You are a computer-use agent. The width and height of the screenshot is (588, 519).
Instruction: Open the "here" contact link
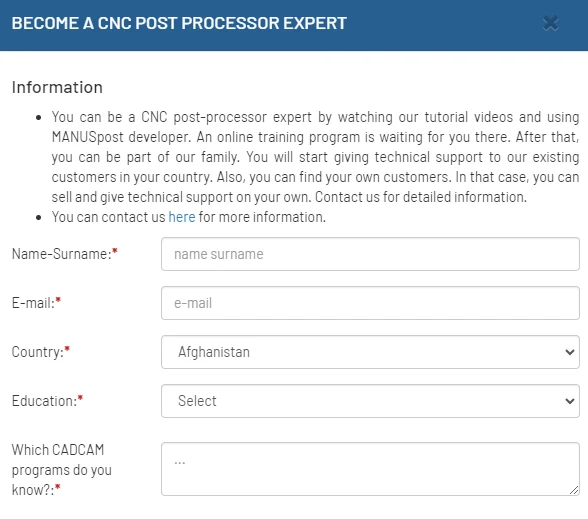[182, 217]
